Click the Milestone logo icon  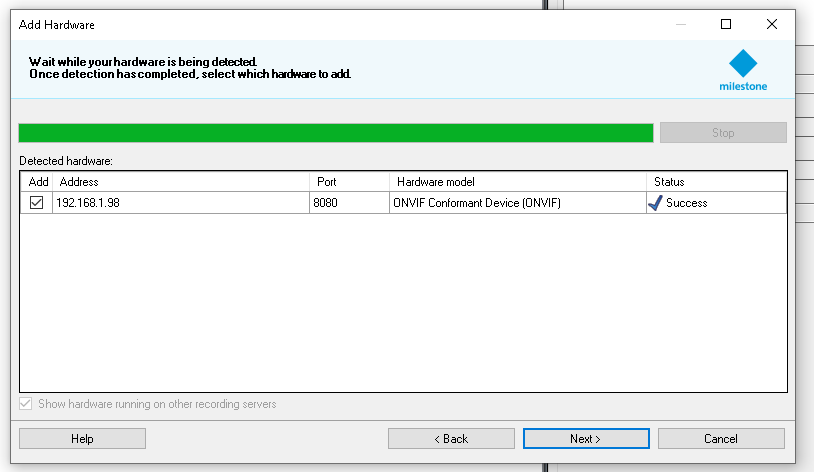pyautogui.click(x=743, y=63)
